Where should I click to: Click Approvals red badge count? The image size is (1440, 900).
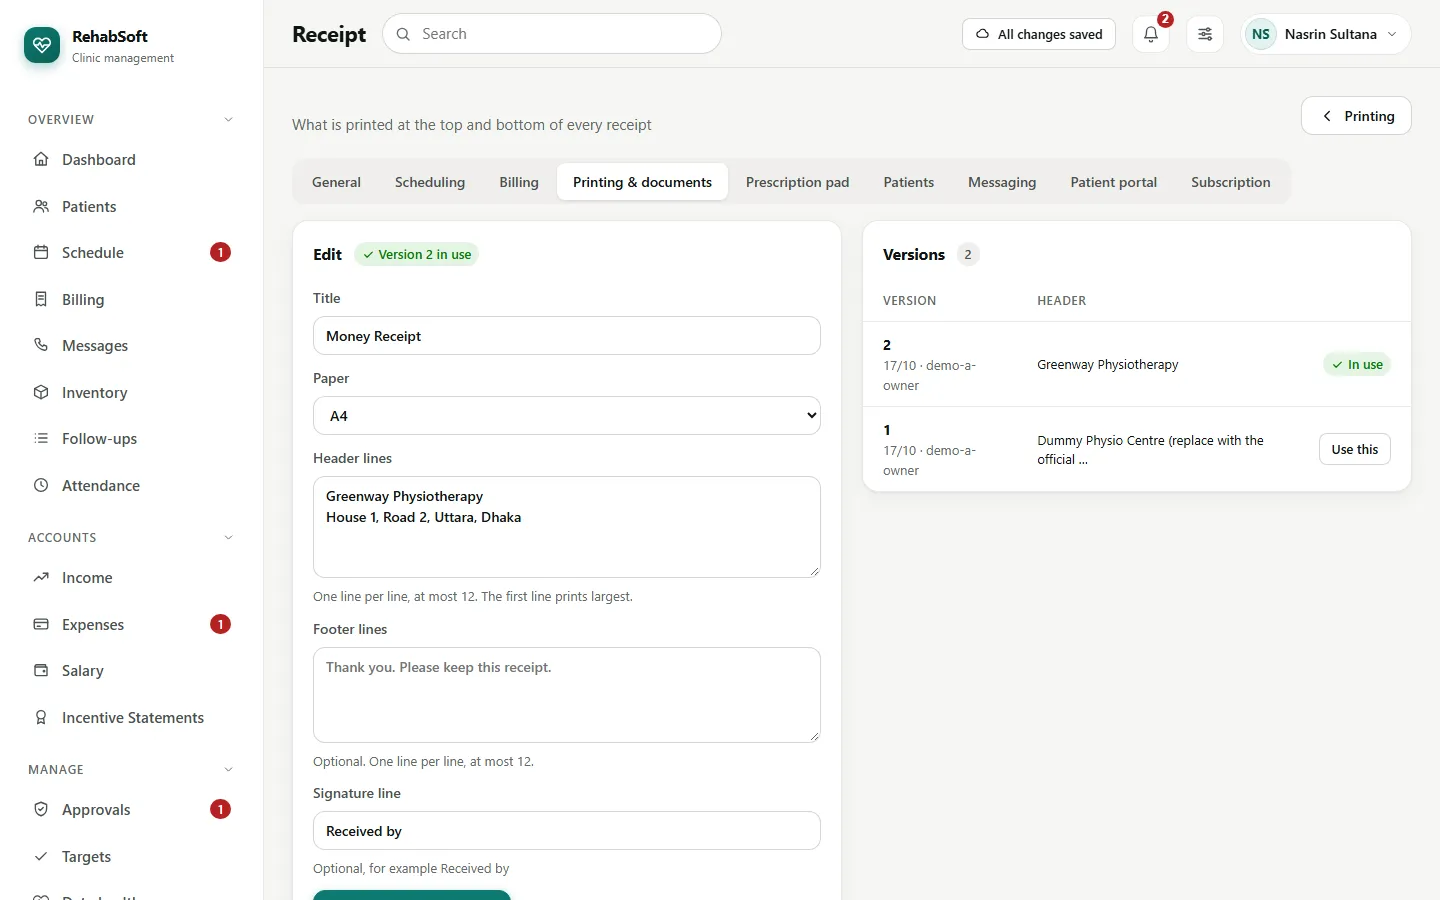220,809
